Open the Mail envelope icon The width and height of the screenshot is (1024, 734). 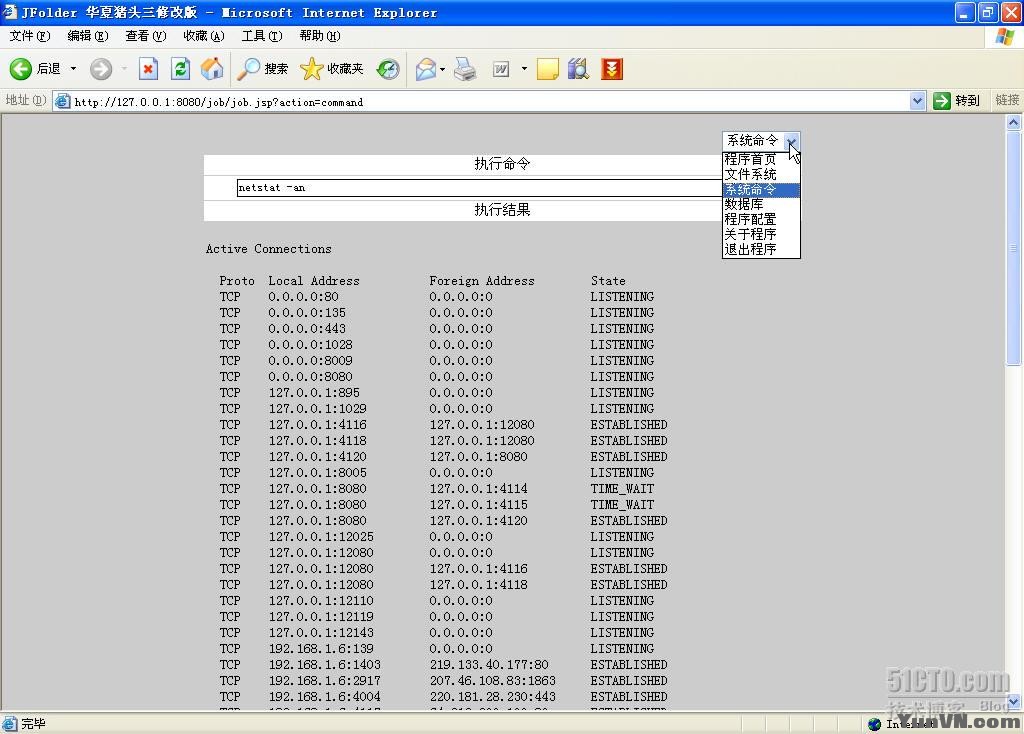[426, 69]
